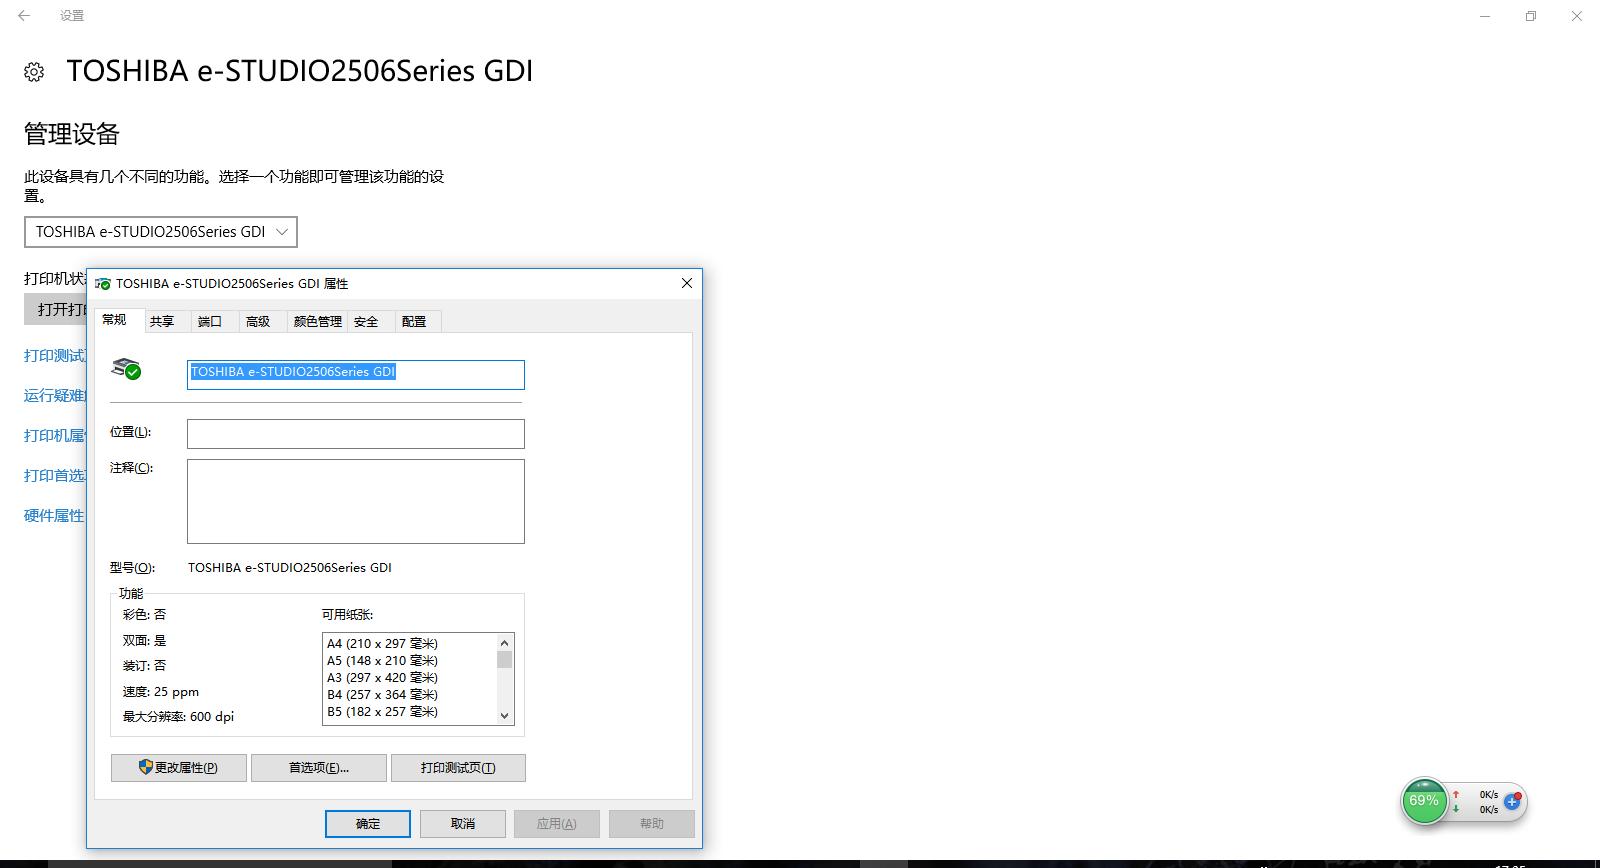
Task: Click the 打印机属性 link in Settings
Action: (55, 436)
